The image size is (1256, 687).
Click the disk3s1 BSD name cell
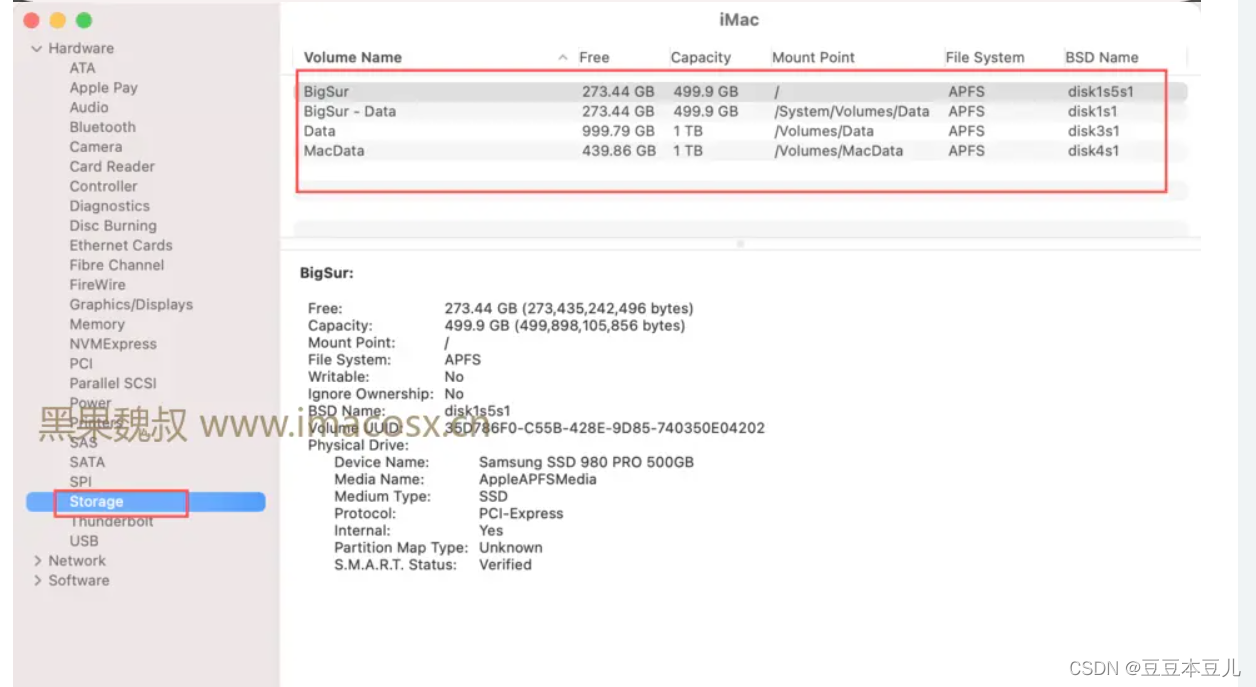[1093, 131]
